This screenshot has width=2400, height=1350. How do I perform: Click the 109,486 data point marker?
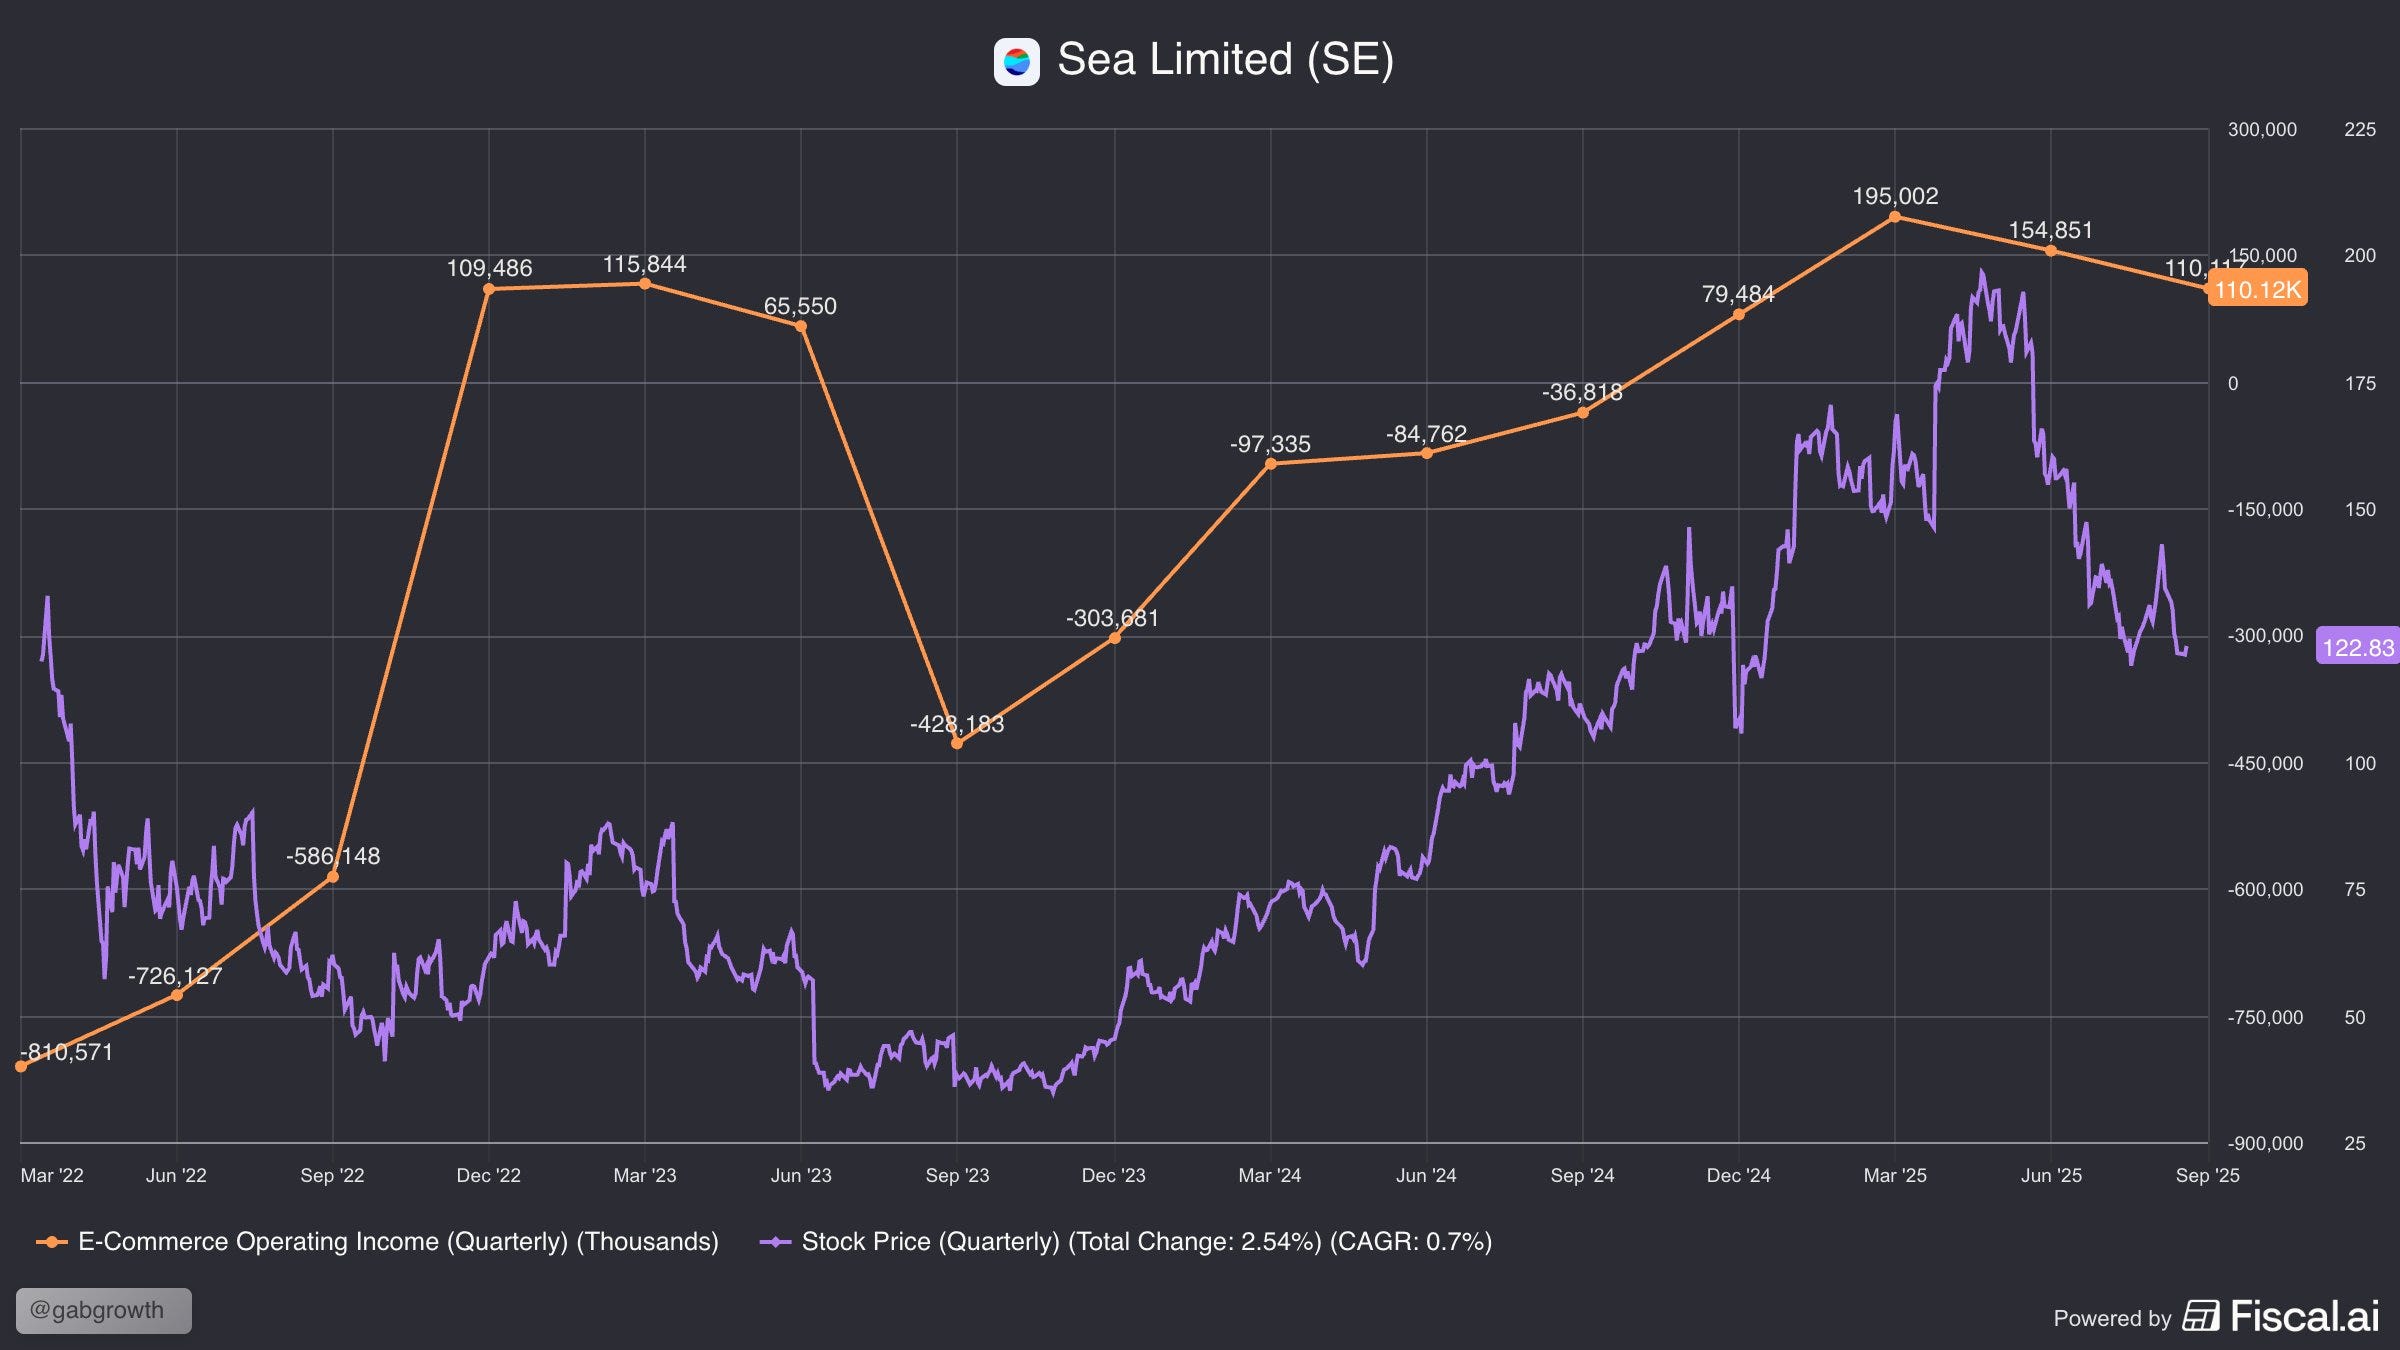[489, 289]
